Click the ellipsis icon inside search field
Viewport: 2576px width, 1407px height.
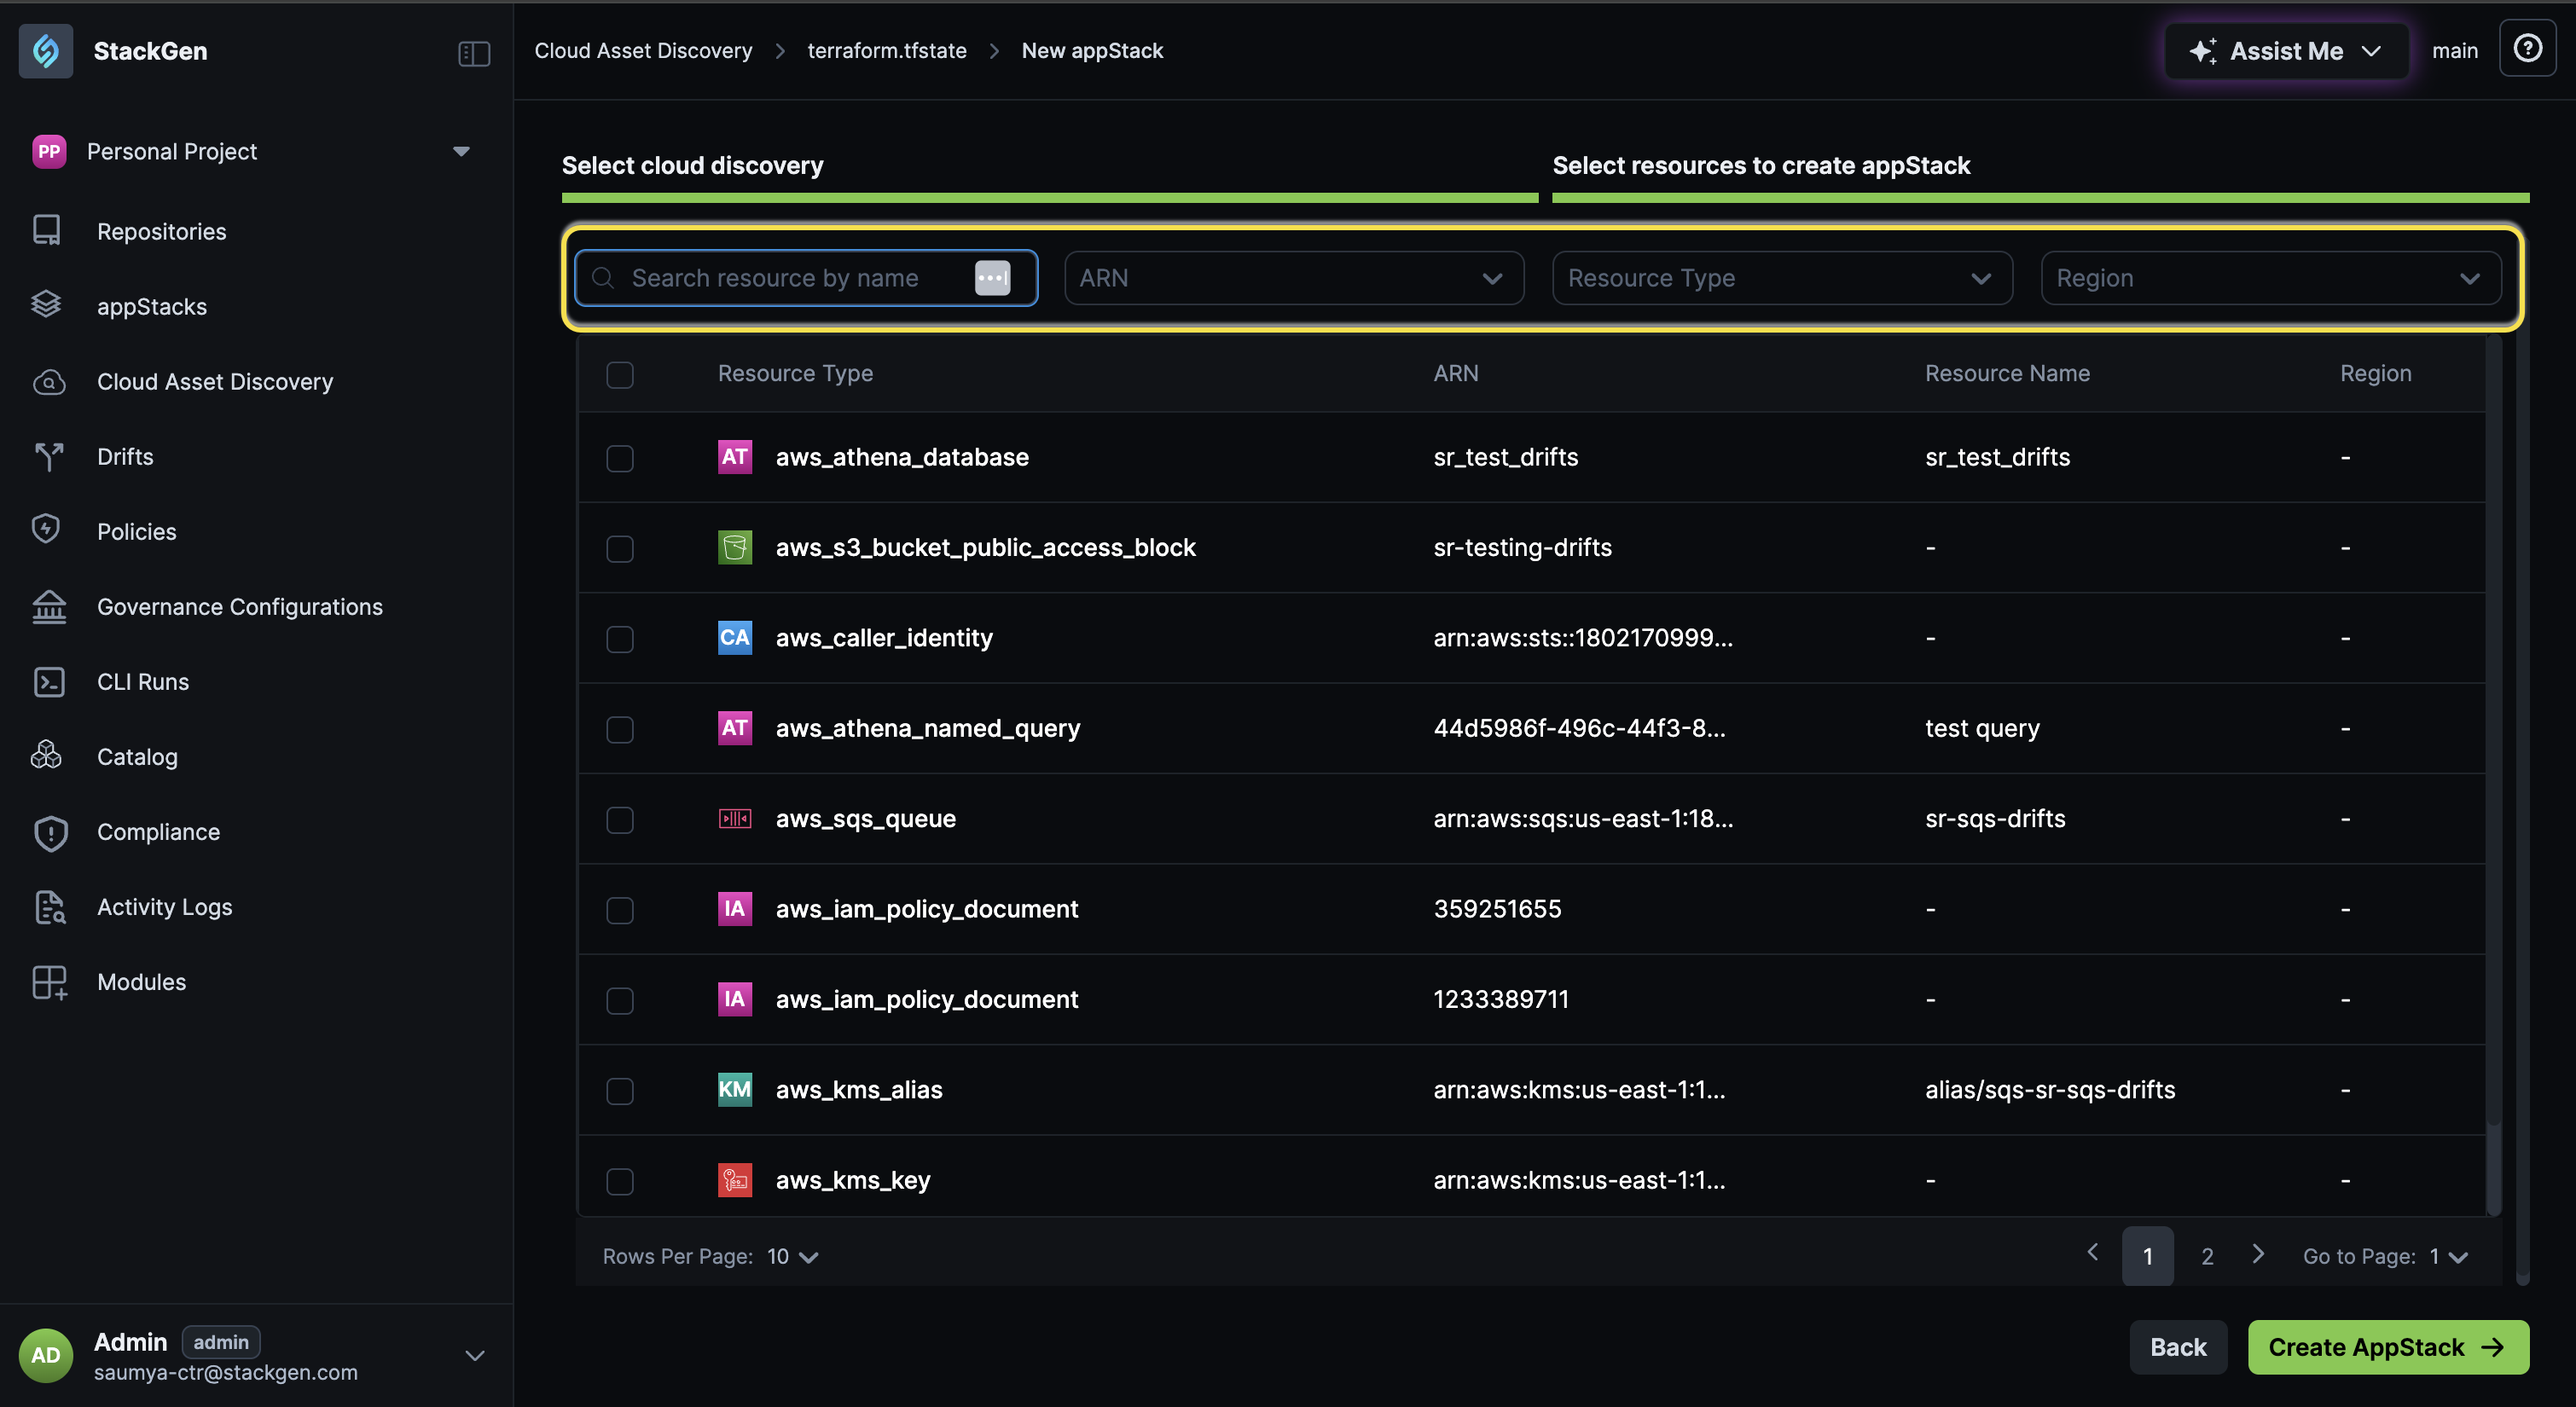(x=992, y=278)
